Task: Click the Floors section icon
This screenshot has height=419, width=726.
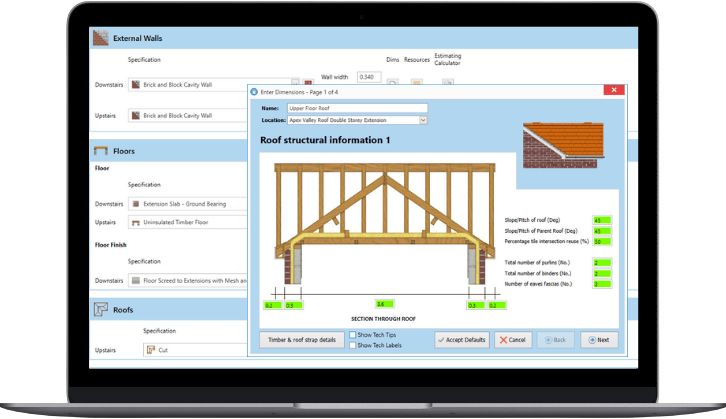Action: coord(100,151)
